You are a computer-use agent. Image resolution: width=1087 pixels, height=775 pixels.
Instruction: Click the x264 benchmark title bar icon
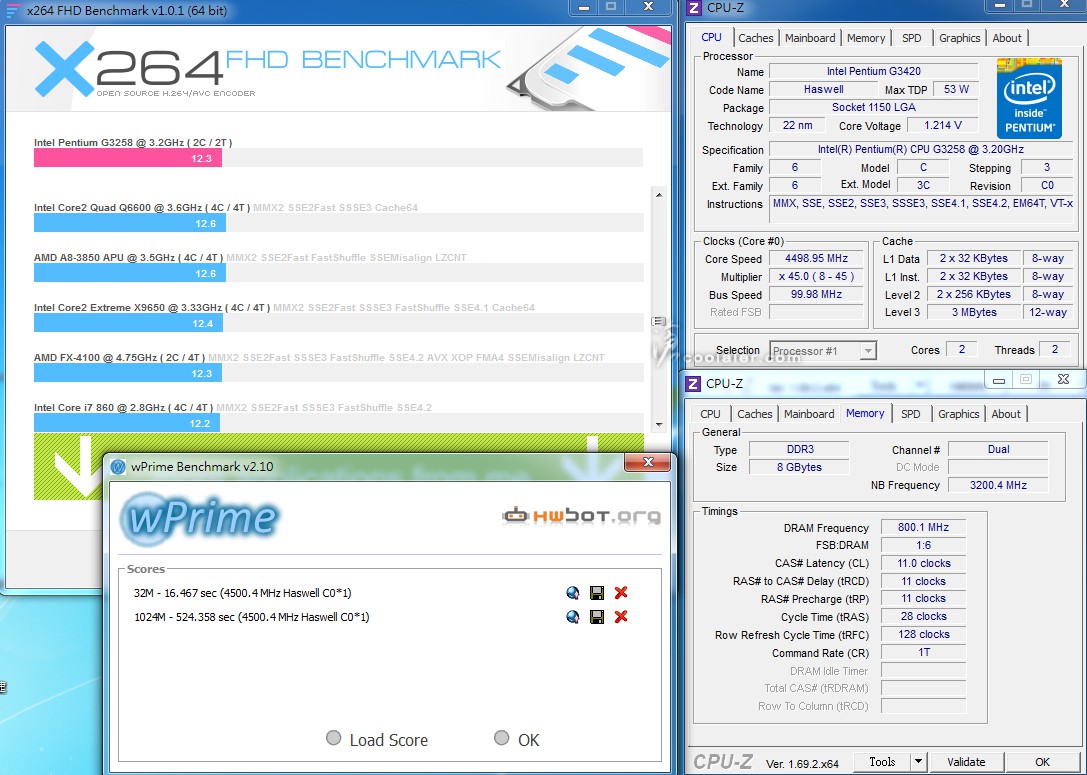point(13,10)
